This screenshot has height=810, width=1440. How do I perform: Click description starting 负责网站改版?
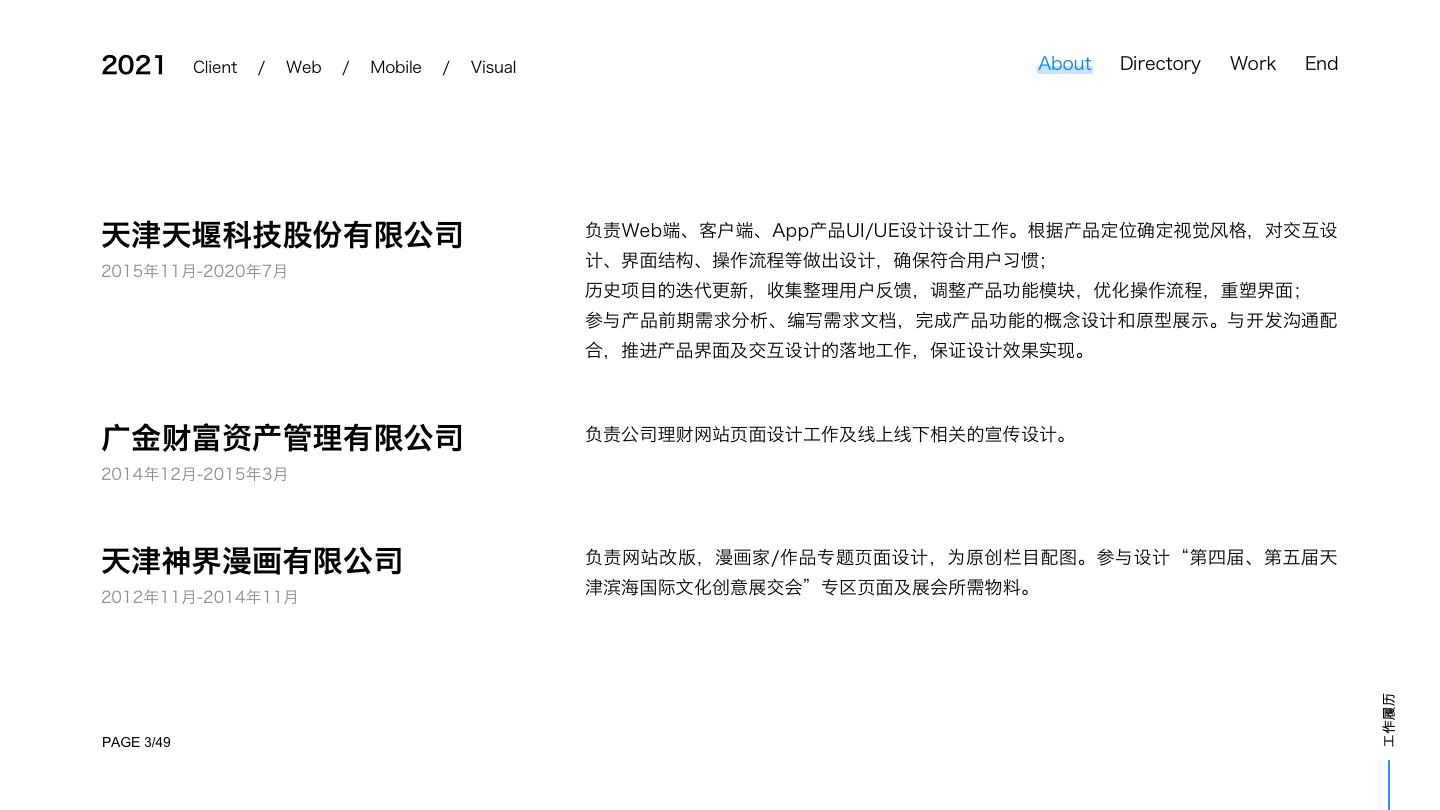point(961,572)
